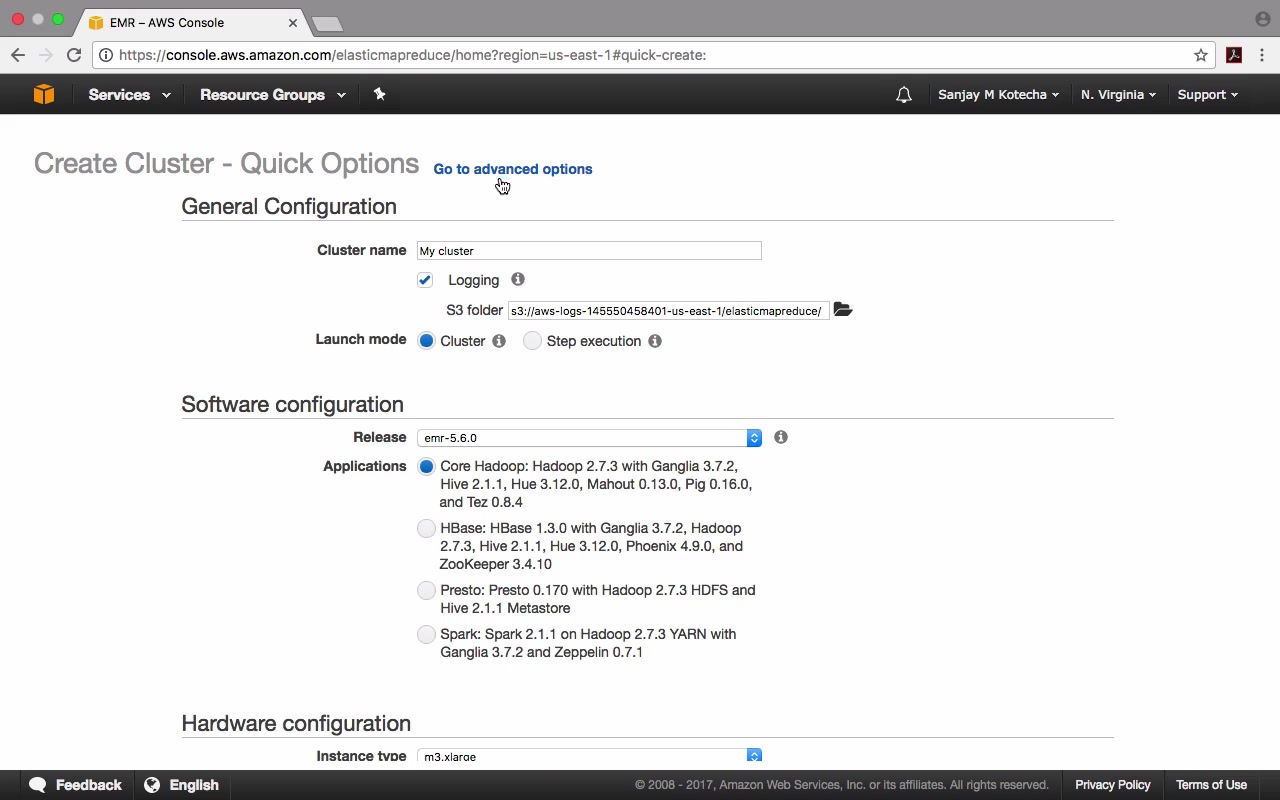Bookmark this page with the star icon
This screenshot has height=800, width=1280.
1201,55
